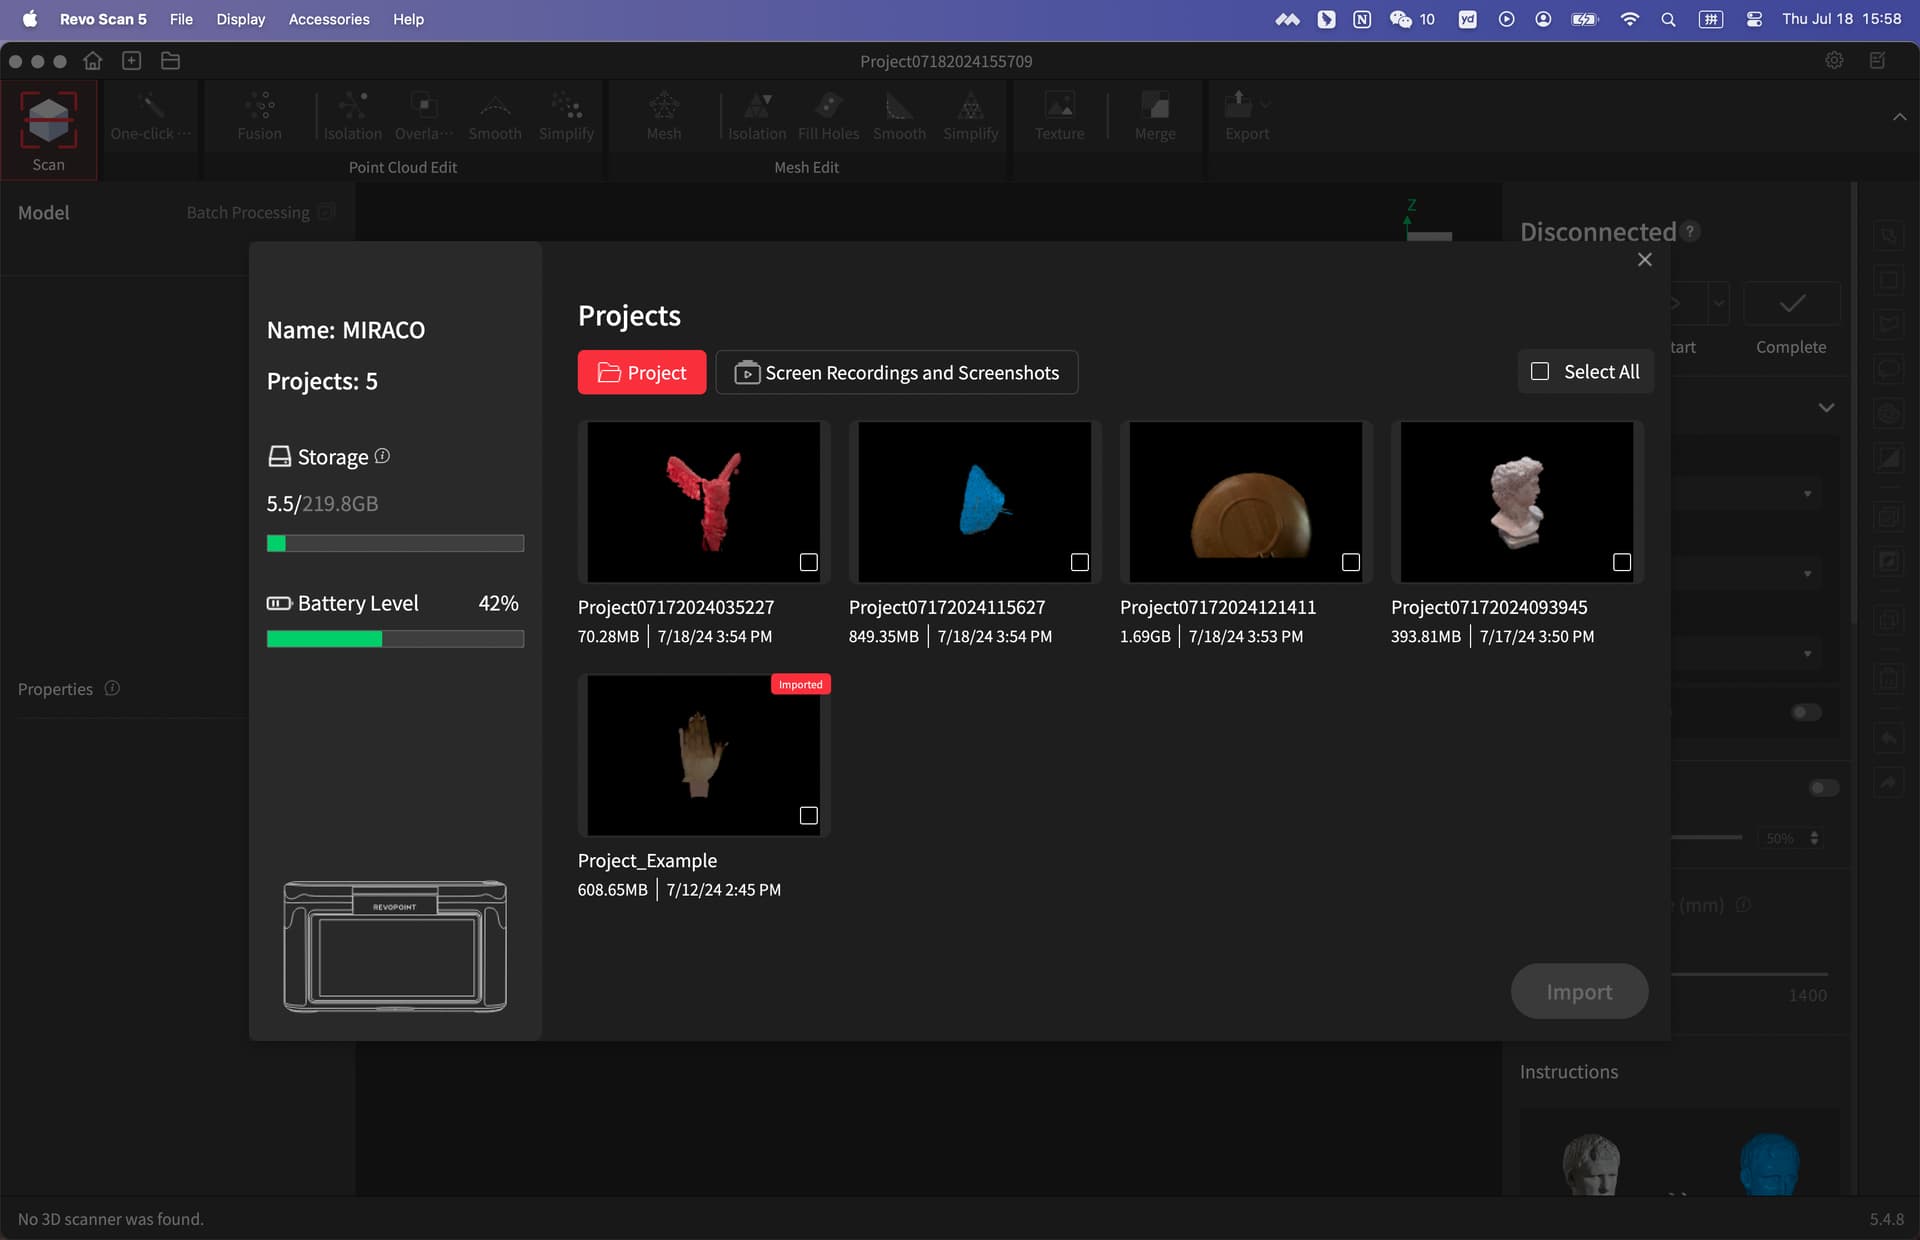The image size is (1920, 1240).
Task: Tick checkbox on Project_Example thumbnail
Action: click(x=809, y=816)
